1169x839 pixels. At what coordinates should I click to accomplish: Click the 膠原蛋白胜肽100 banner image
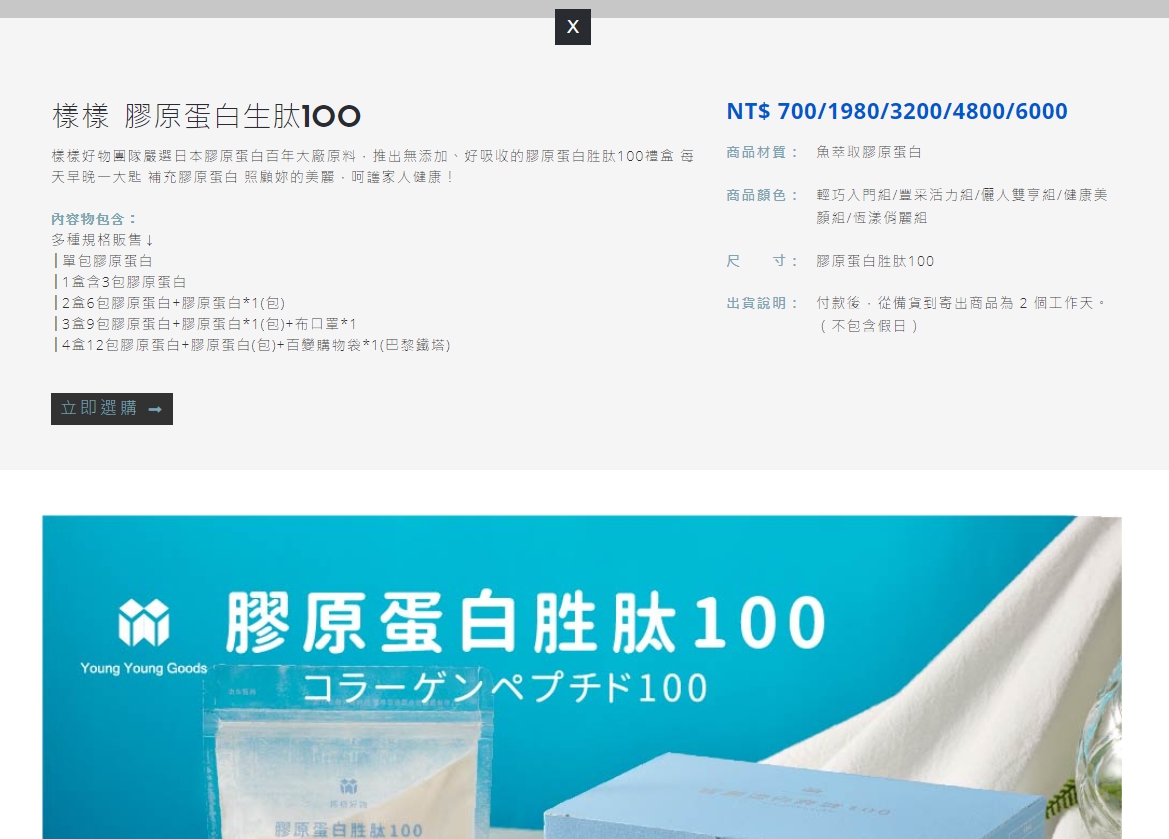click(582, 677)
